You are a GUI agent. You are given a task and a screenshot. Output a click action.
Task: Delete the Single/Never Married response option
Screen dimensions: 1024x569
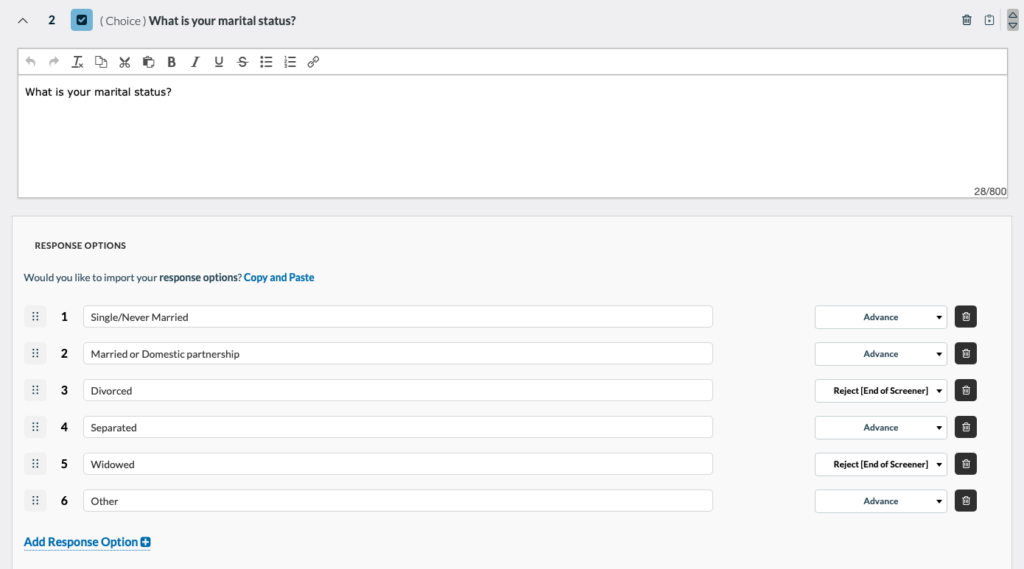pyautogui.click(x=966, y=317)
